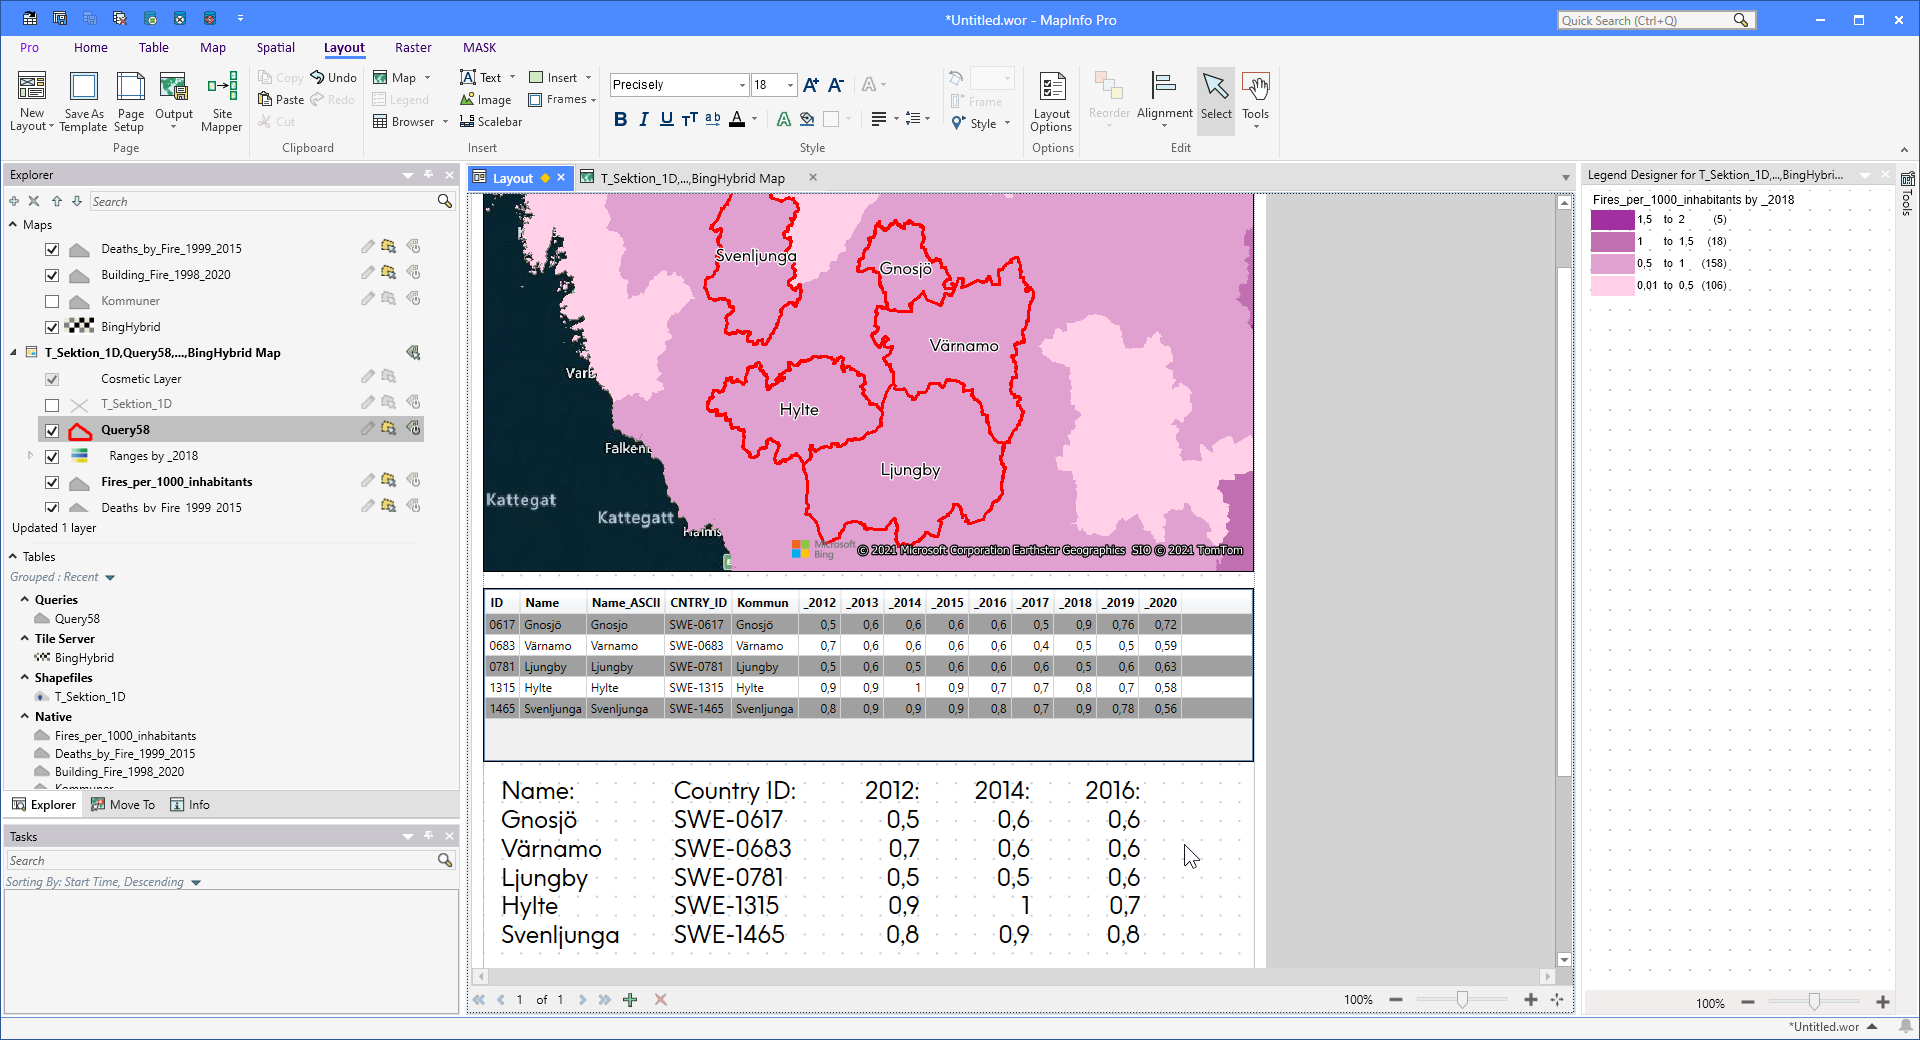The height and width of the screenshot is (1040, 1920).
Task: Click the Quick Search input box
Action: (1646, 20)
